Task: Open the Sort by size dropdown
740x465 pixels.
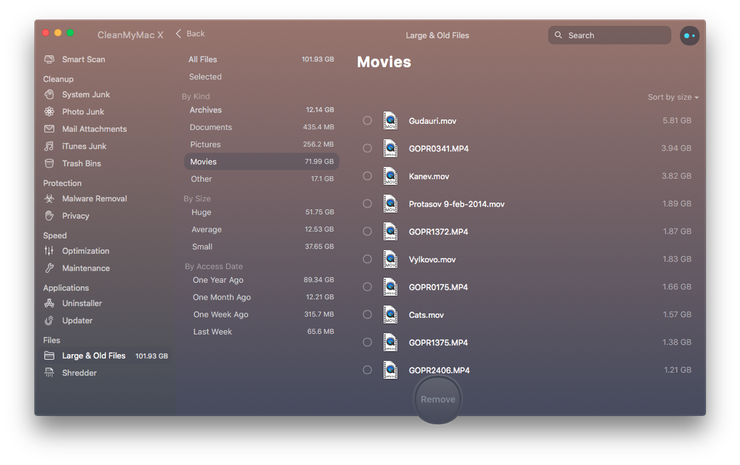Action: point(673,97)
